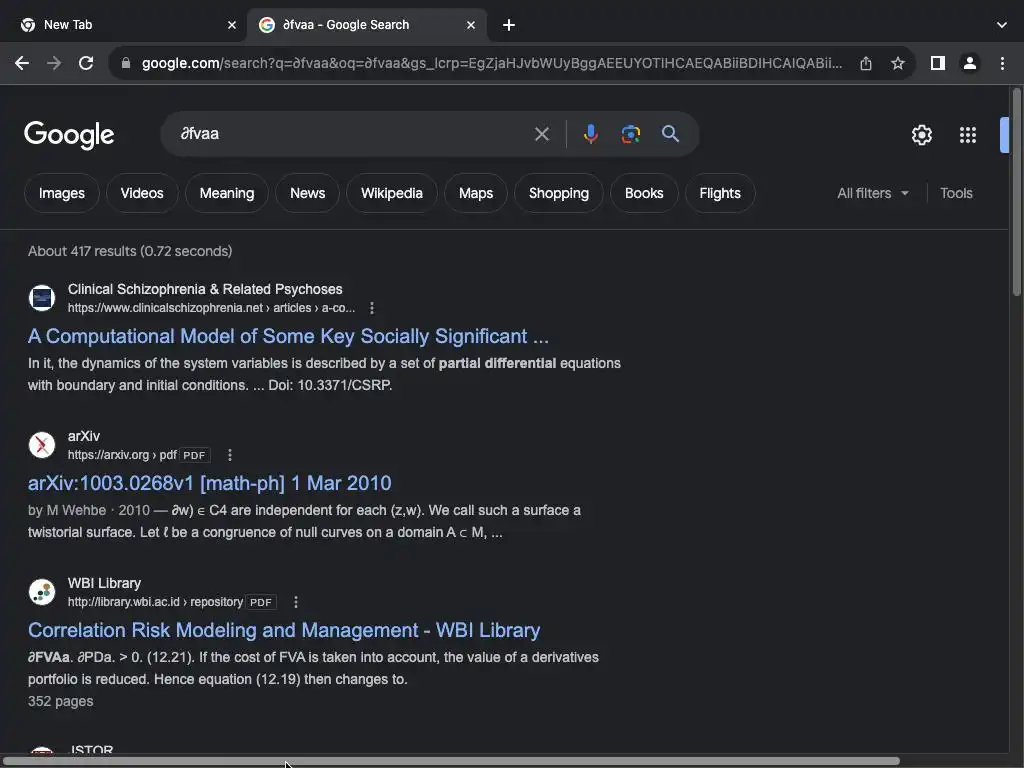Go back to the previous page
The image size is (1024, 768).
coord(22,63)
